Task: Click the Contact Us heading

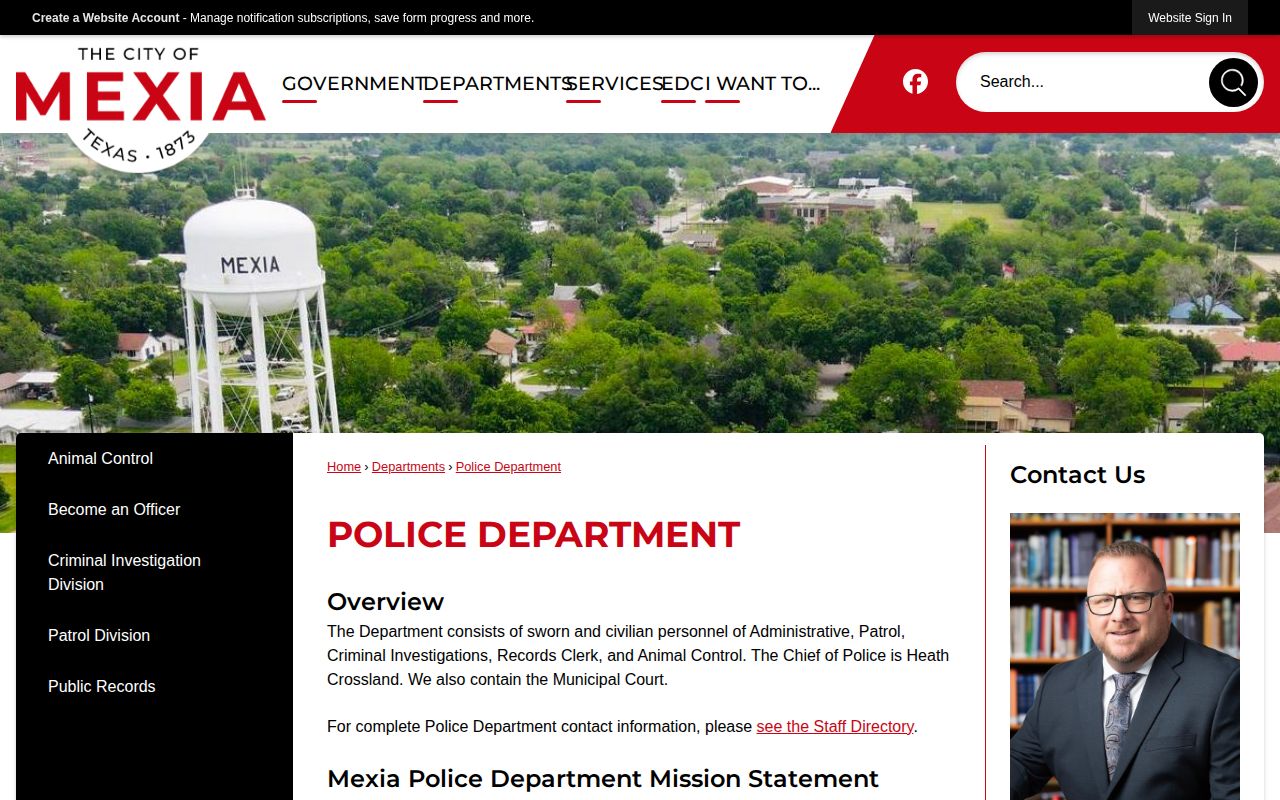Action: (1077, 475)
